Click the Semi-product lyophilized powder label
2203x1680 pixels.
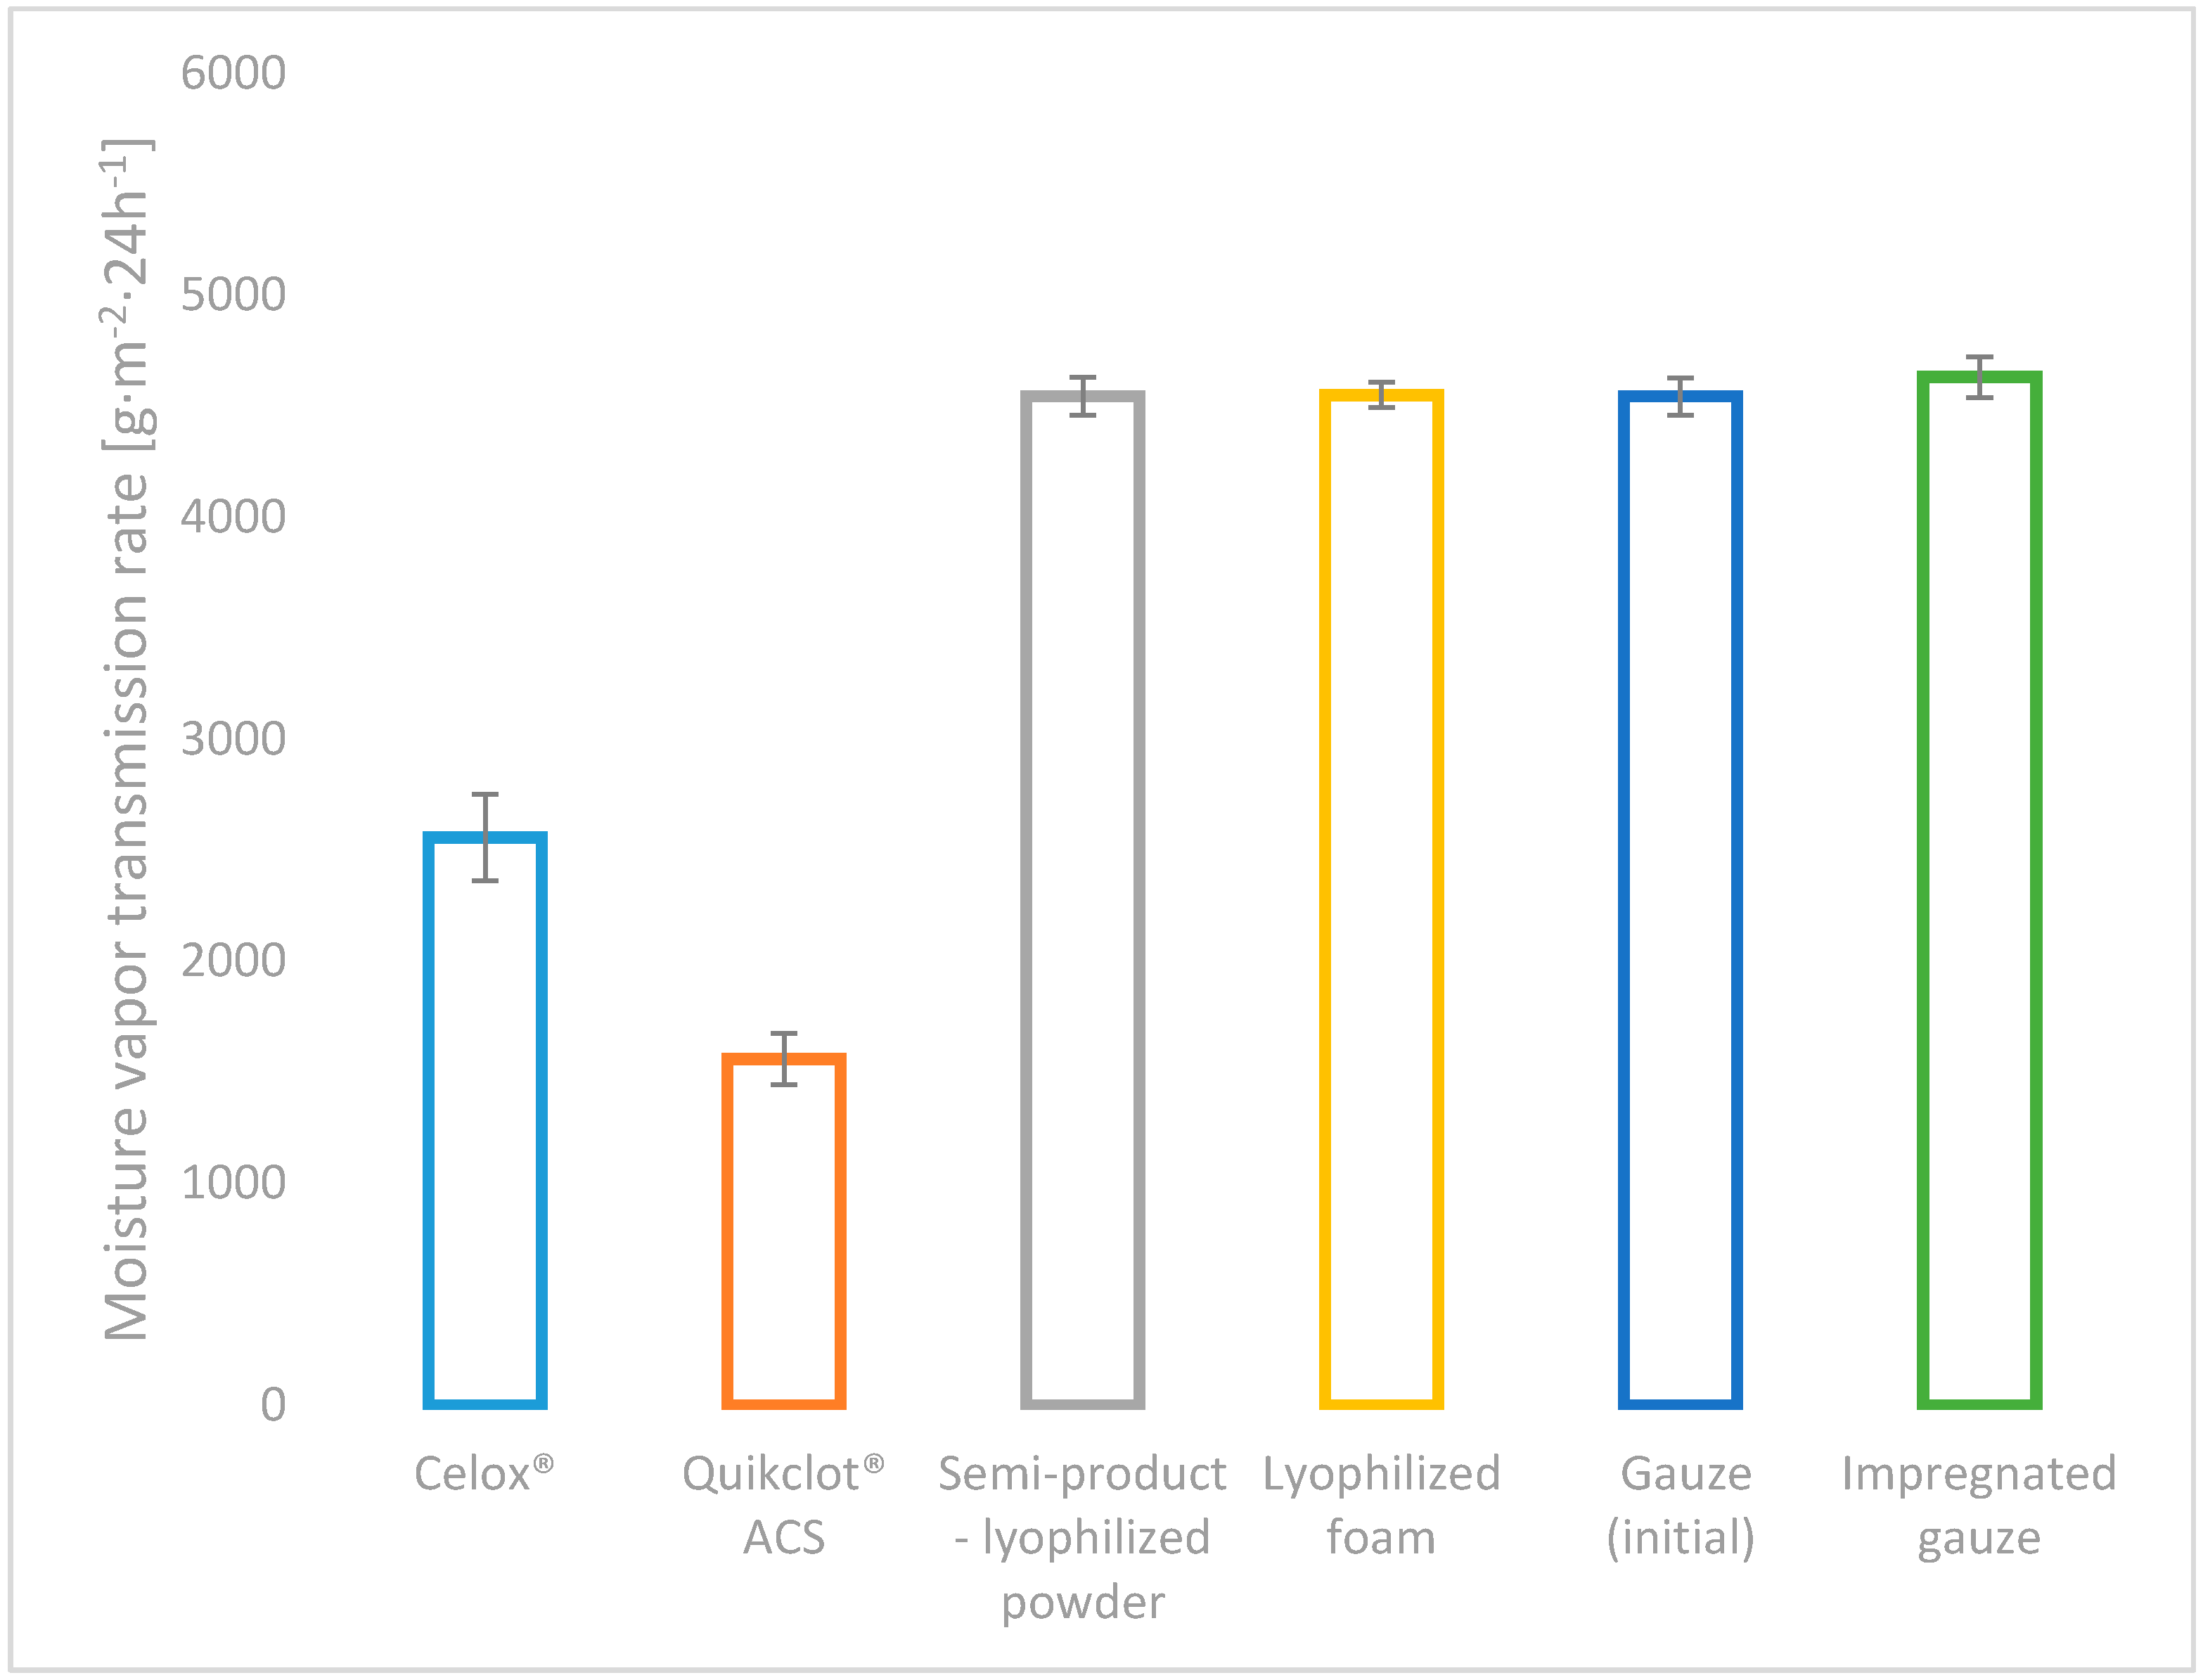click(1082, 1537)
